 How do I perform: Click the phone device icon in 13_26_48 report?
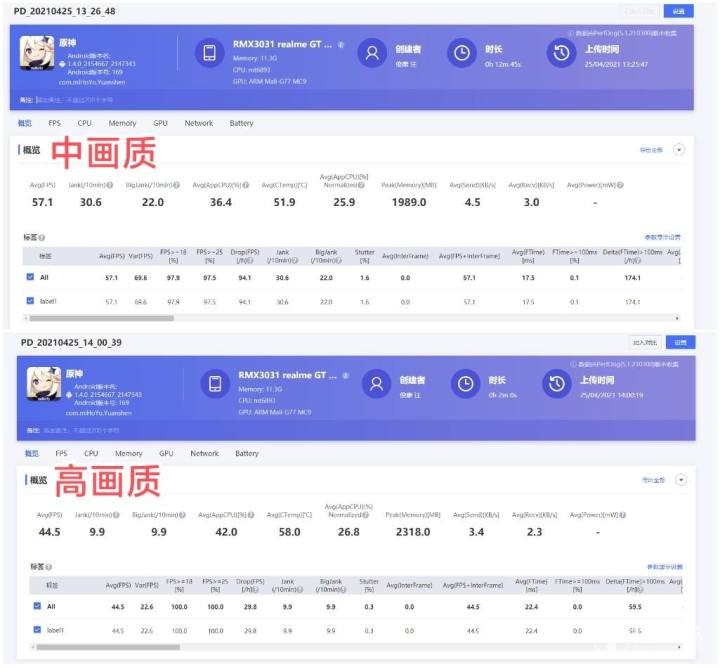(x=209, y=53)
